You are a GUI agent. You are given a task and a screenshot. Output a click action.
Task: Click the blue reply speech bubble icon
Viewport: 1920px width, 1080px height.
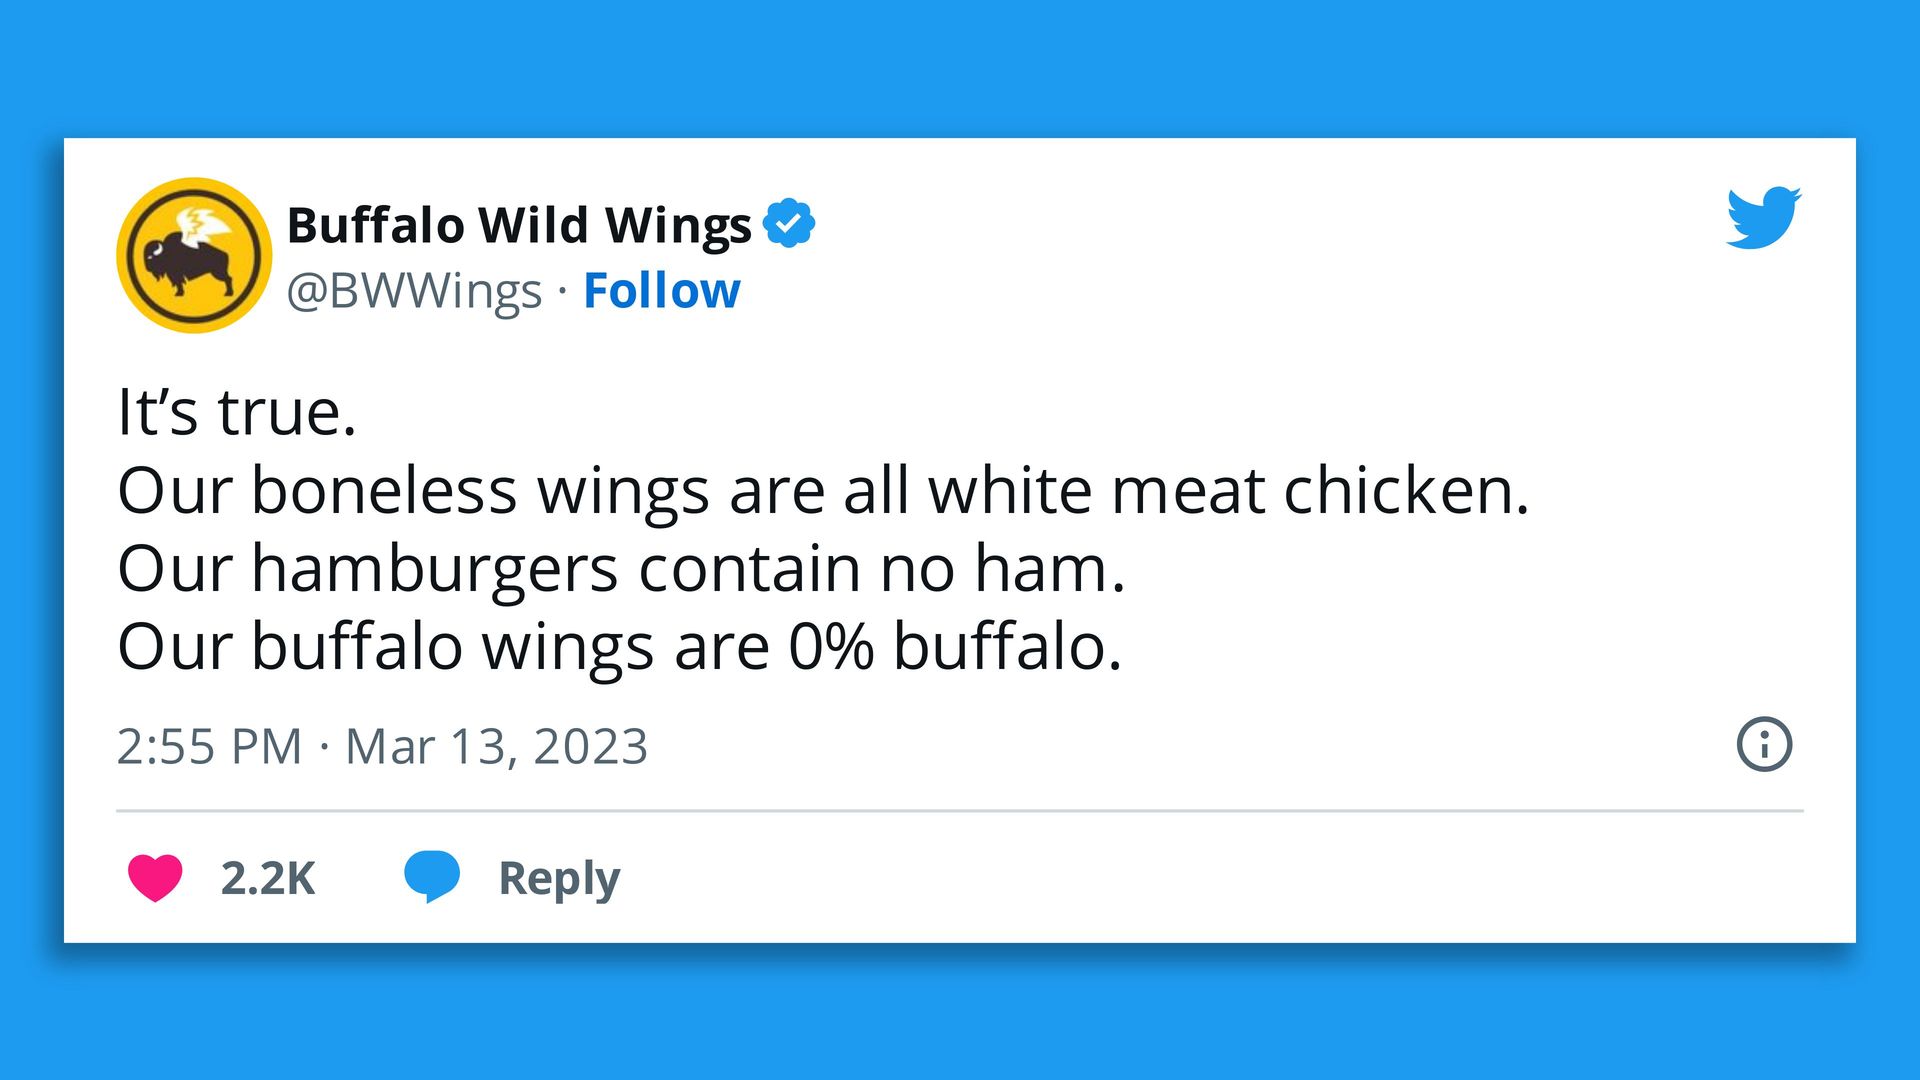pos(432,876)
